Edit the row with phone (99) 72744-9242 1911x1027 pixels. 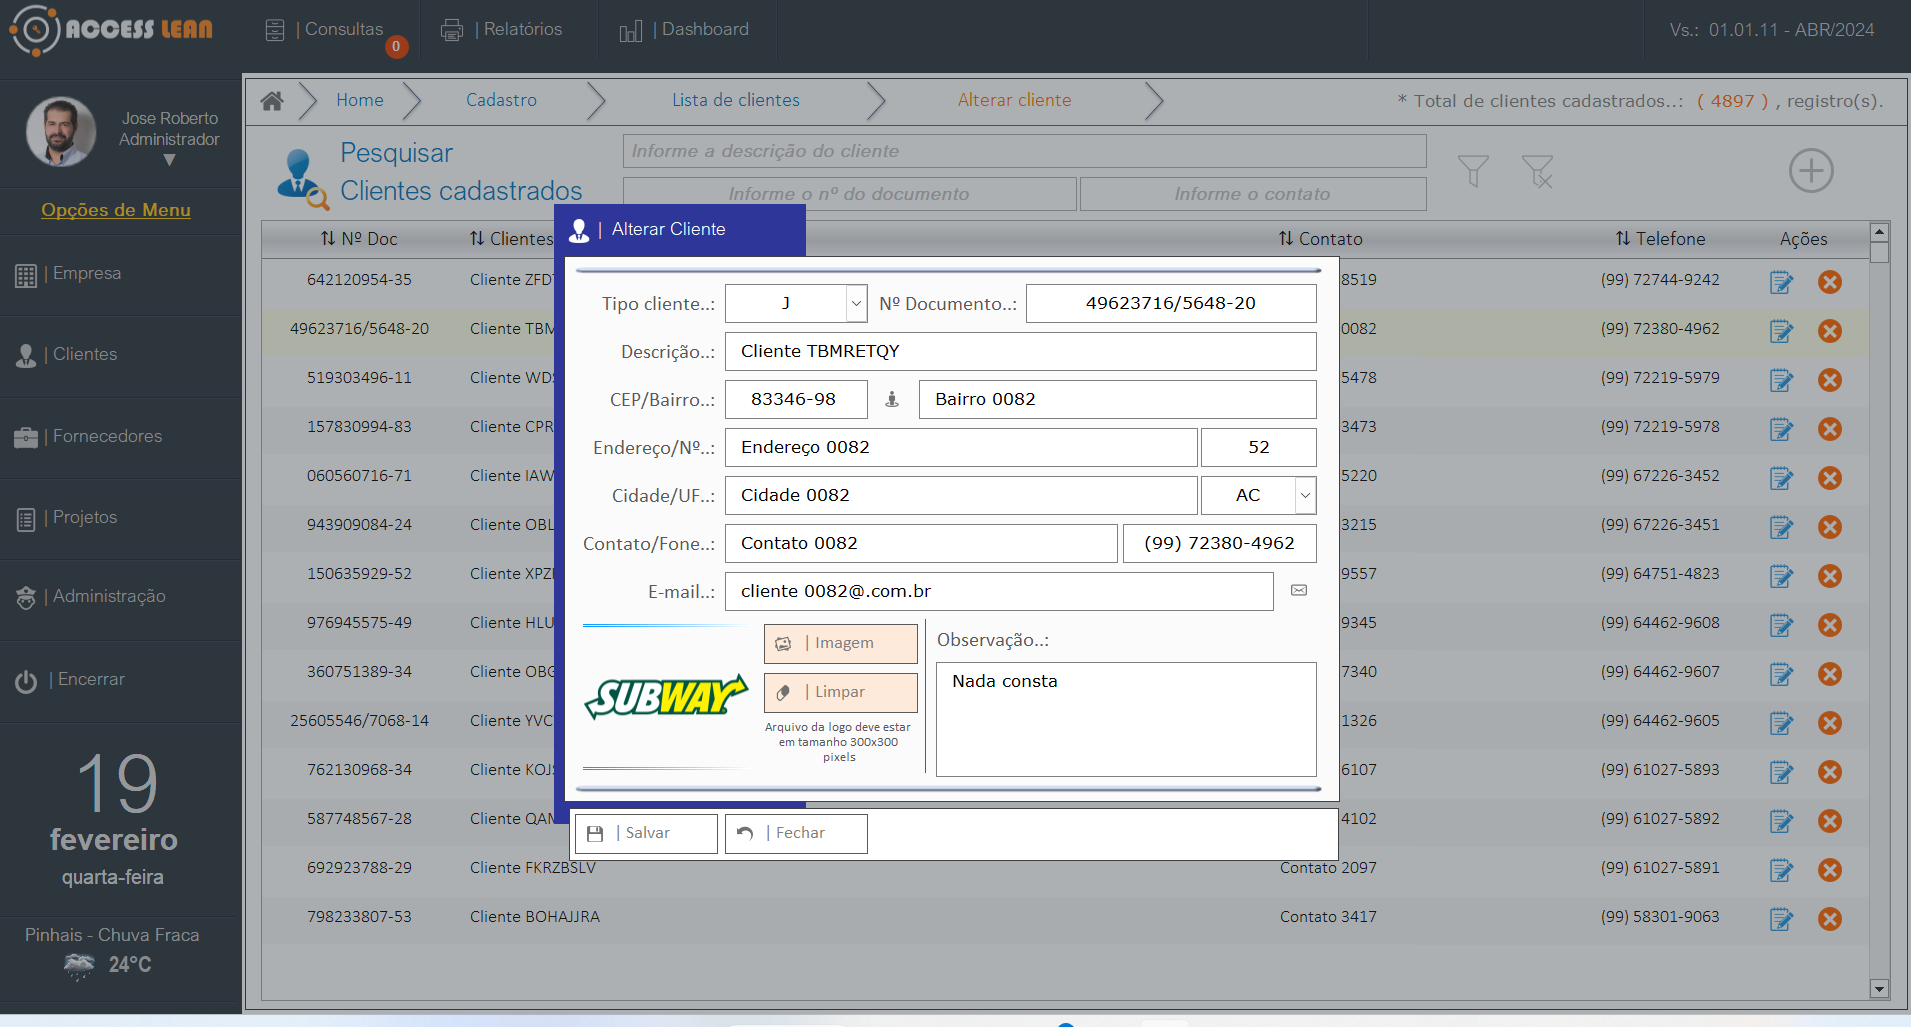click(x=1781, y=282)
